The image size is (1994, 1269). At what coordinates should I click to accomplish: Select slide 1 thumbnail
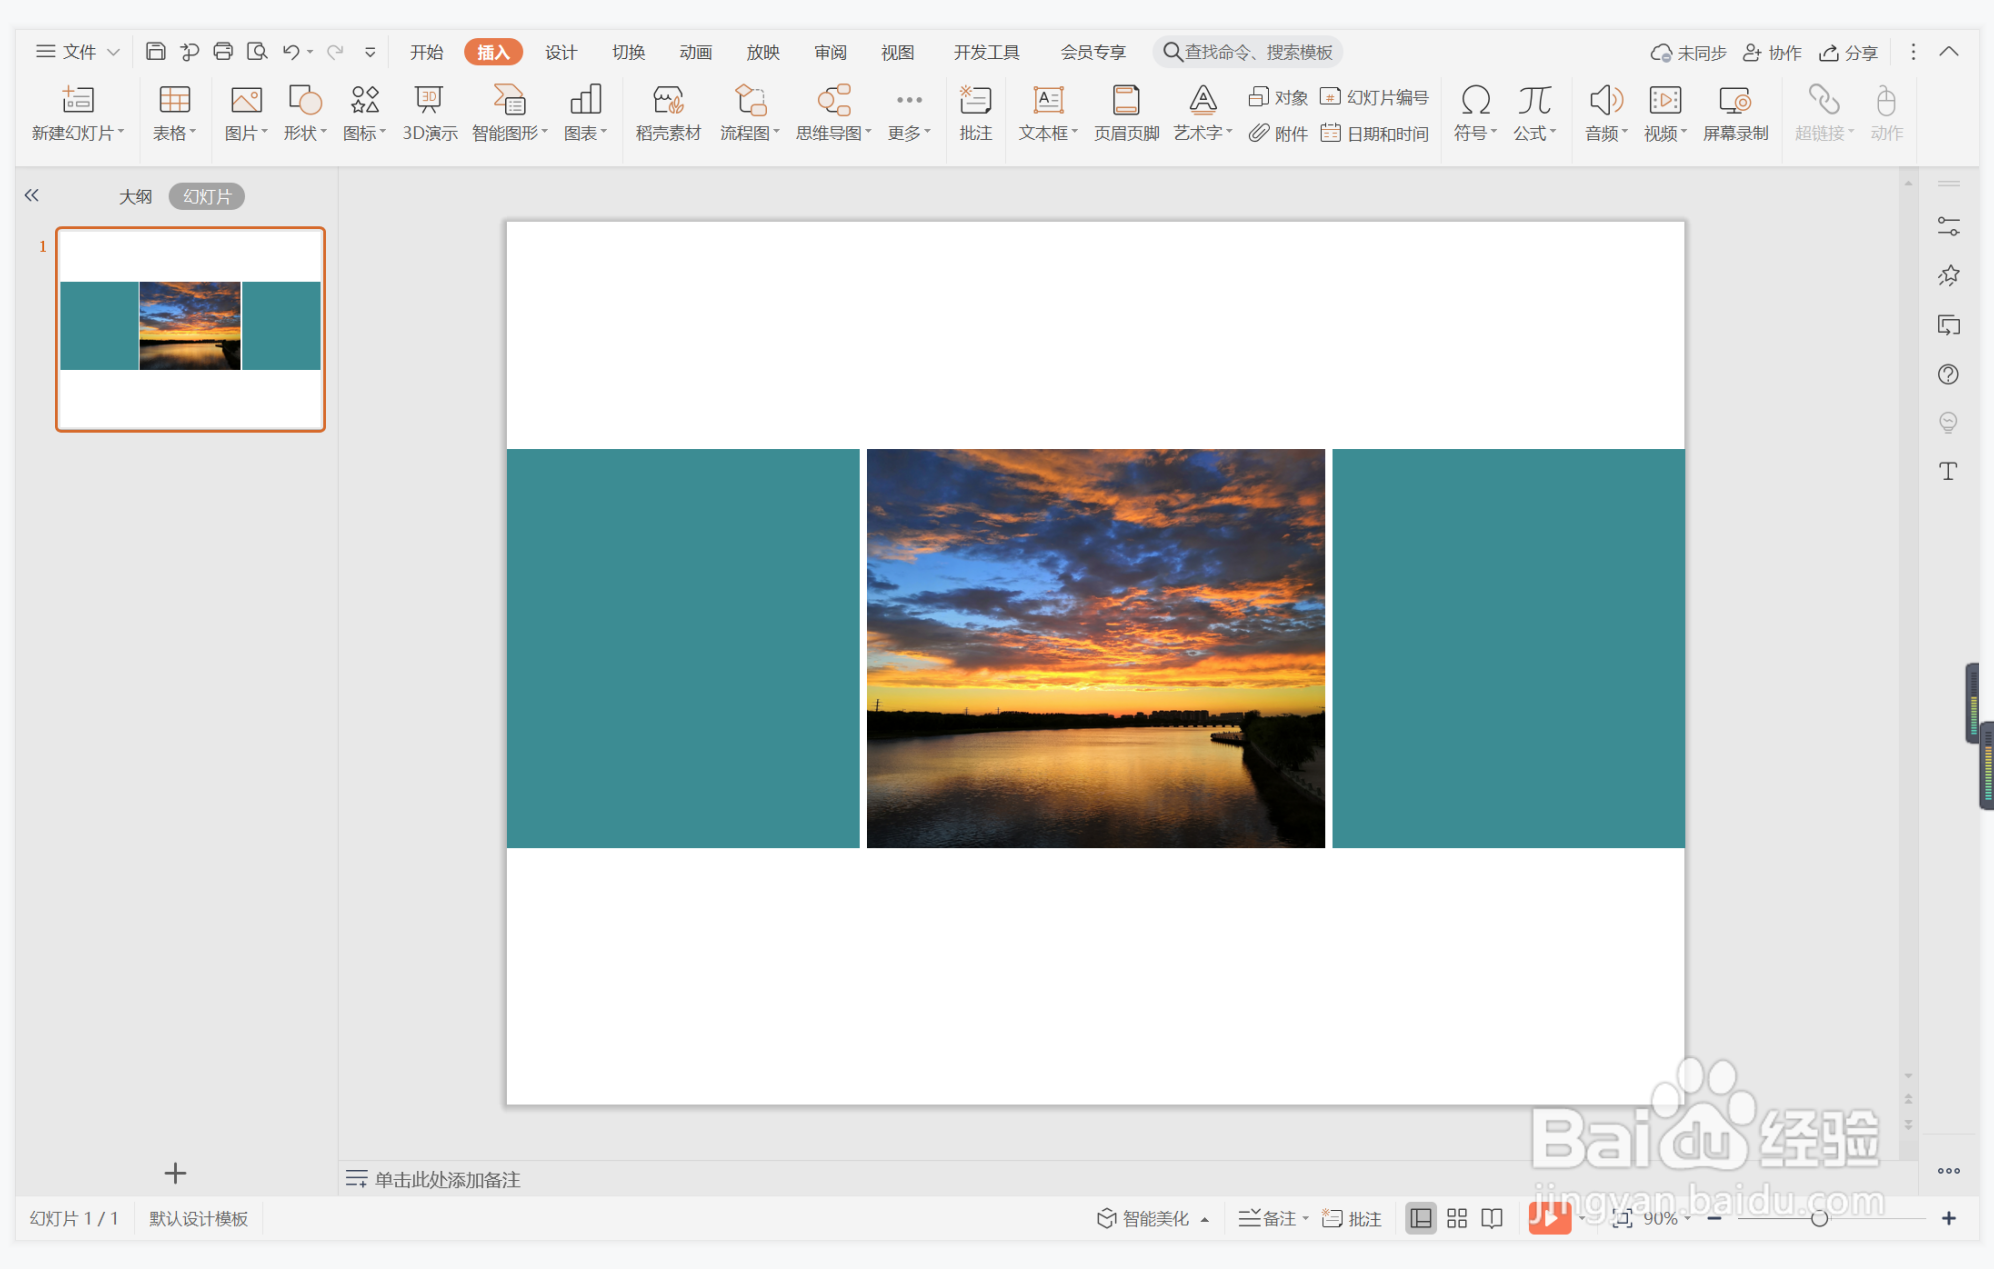click(190, 329)
